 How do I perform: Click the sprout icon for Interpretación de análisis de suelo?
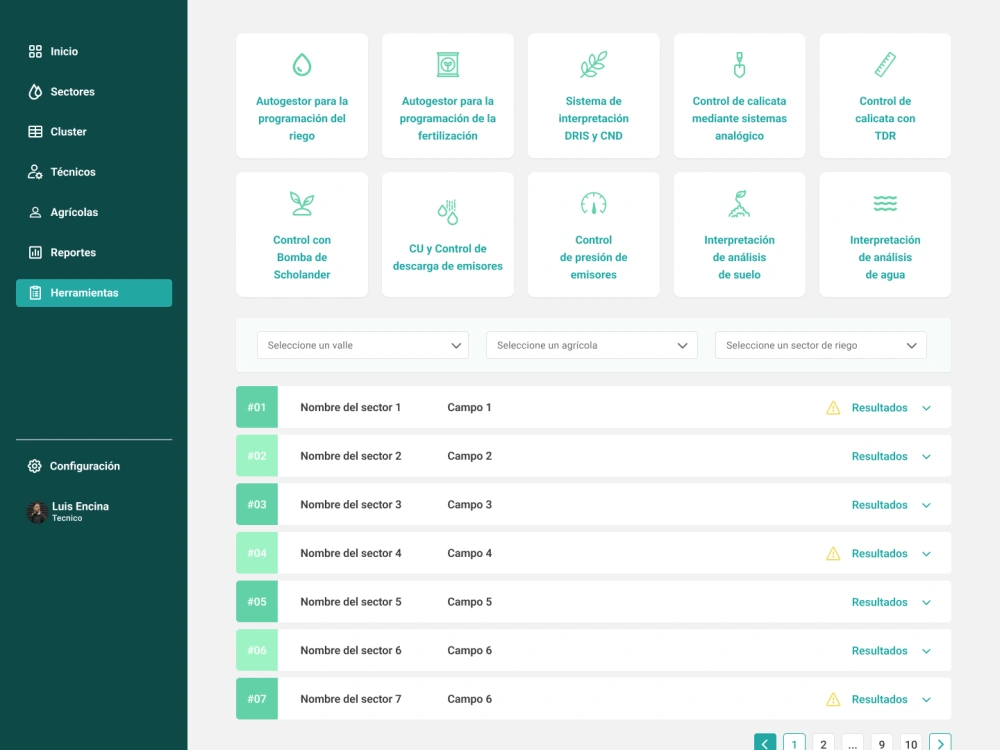pyautogui.click(x=739, y=202)
